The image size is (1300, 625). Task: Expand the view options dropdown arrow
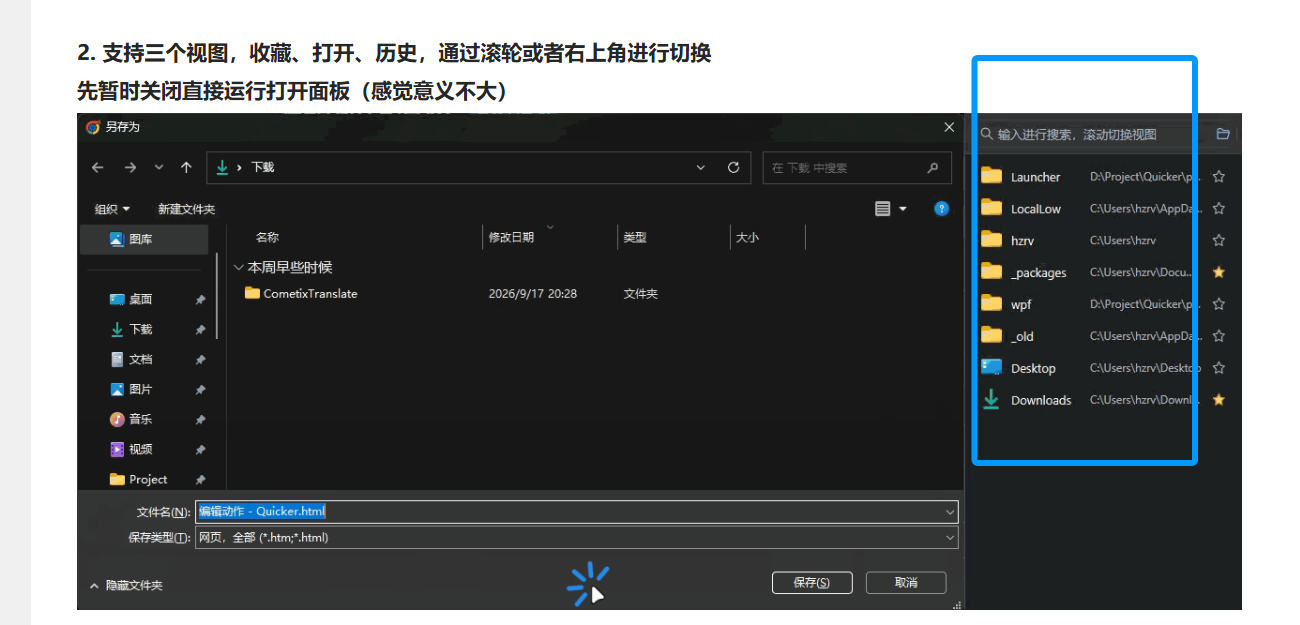click(903, 209)
